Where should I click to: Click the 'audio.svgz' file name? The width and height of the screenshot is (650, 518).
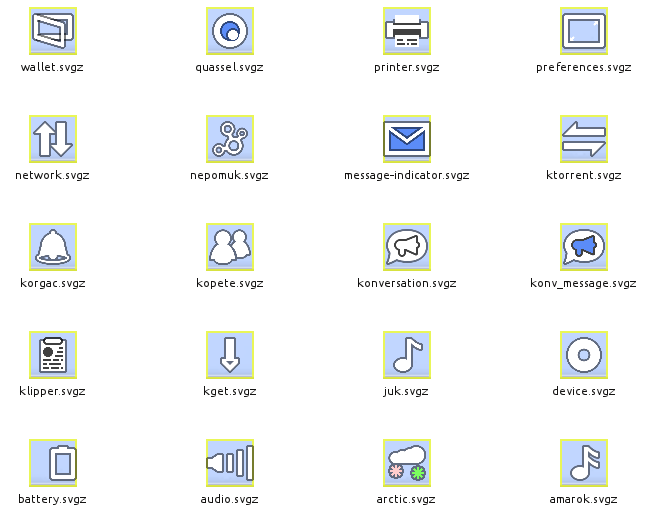coord(229,500)
